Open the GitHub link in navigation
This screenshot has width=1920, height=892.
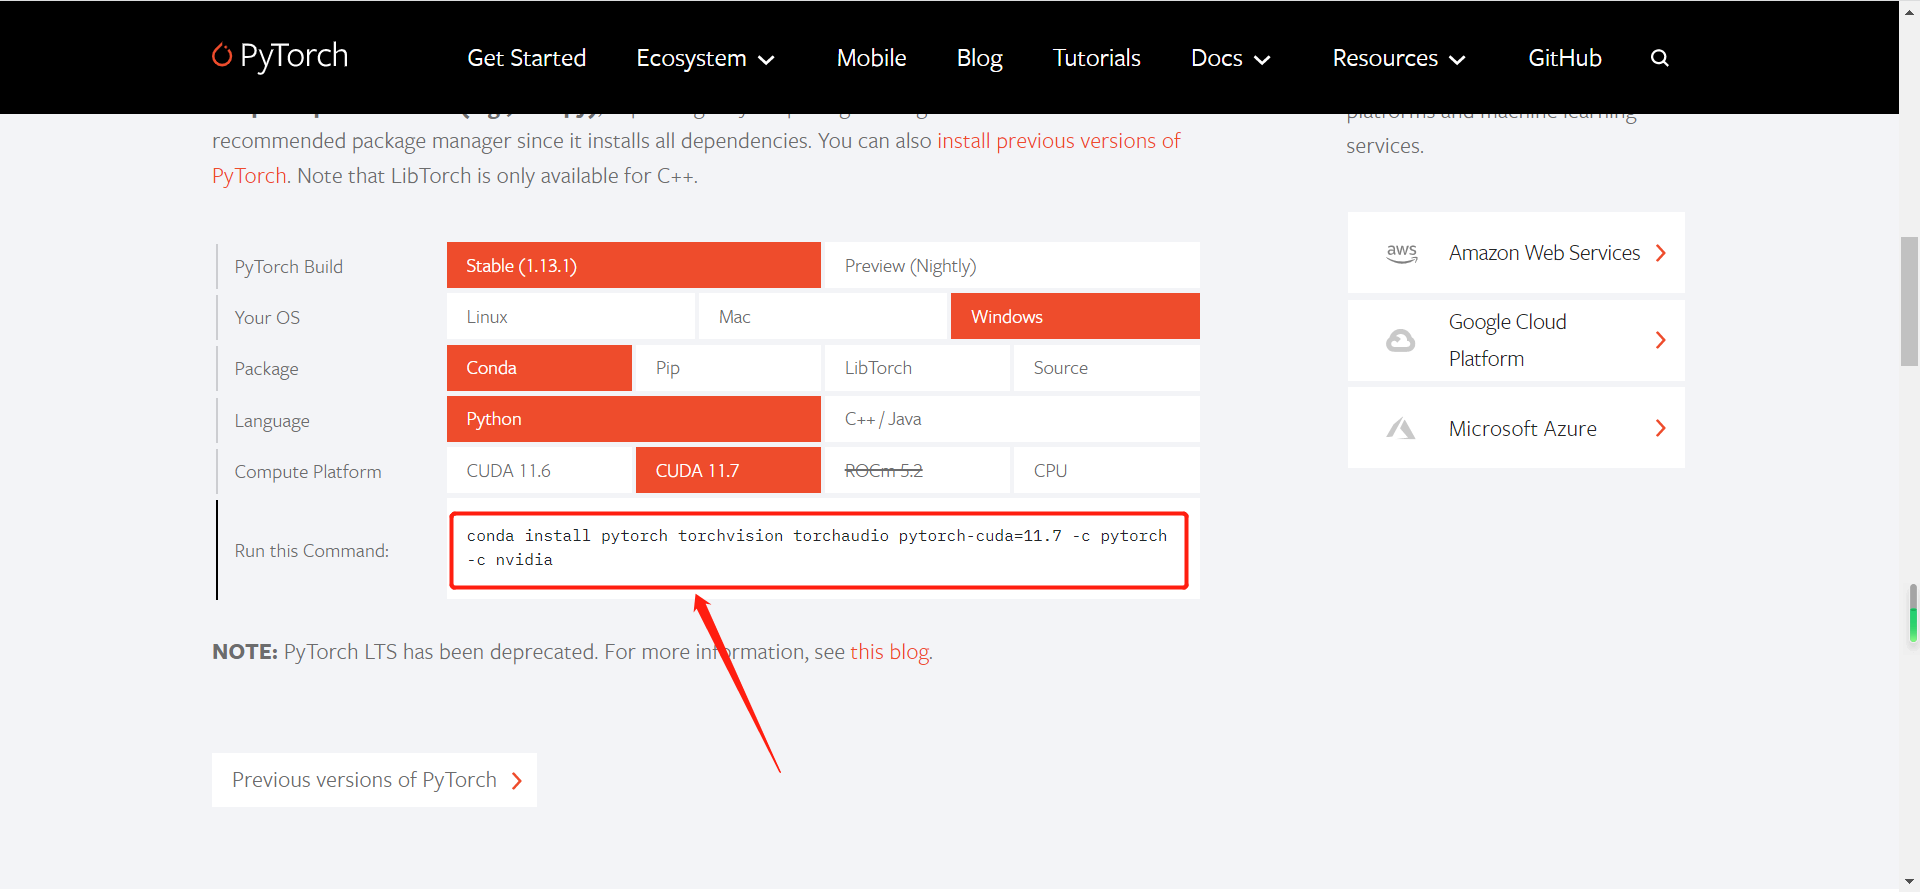pos(1565,58)
